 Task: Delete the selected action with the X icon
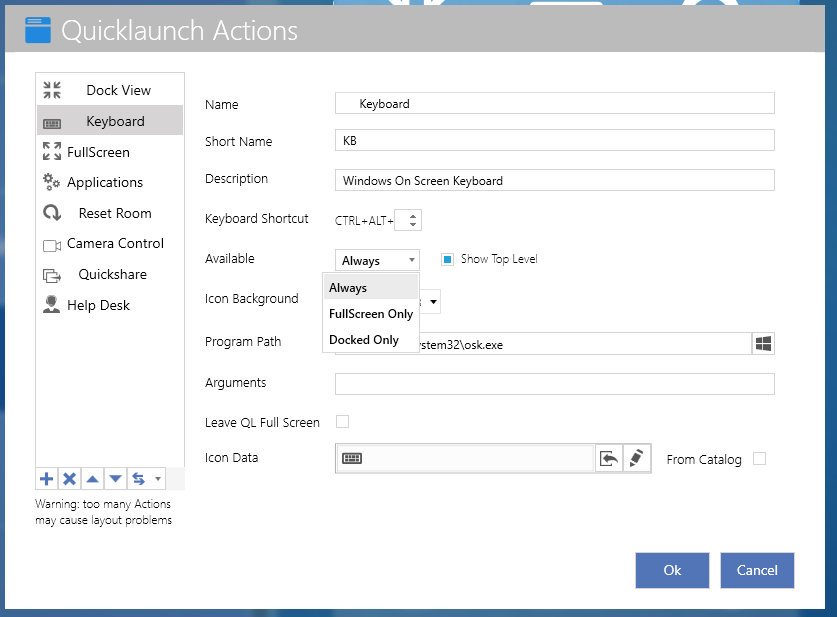[69, 479]
